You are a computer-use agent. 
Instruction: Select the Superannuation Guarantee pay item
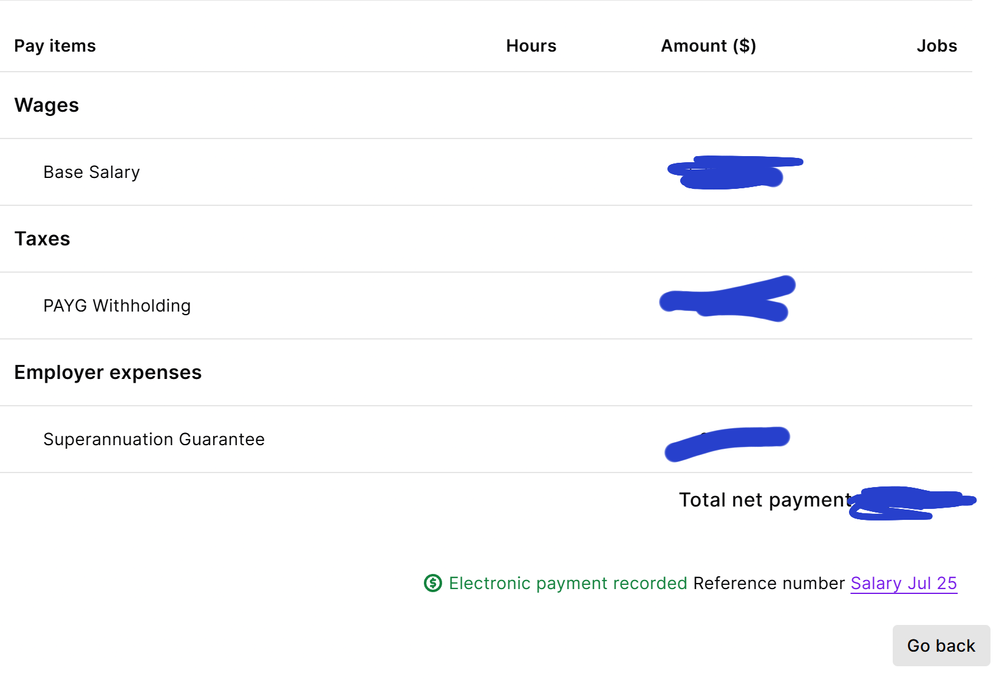154,439
